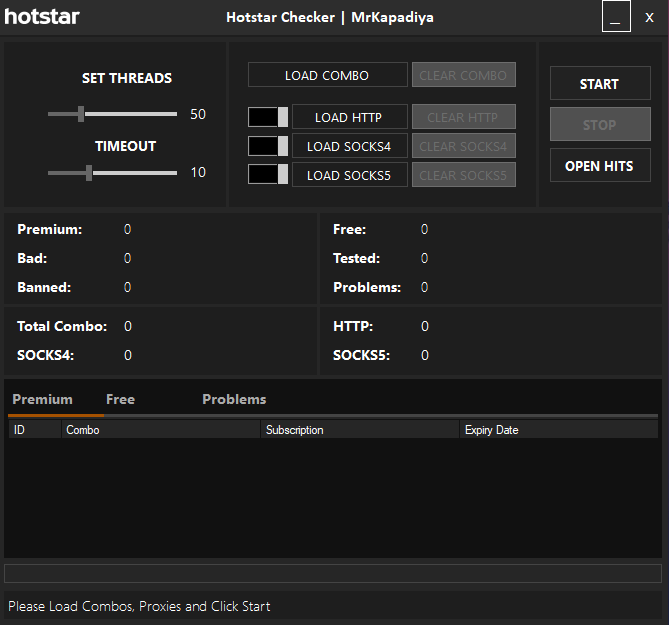The image size is (669, 625).
Task: Click the SOCKS4: count label
Action: pyautogui.click(x=45, y=355)
